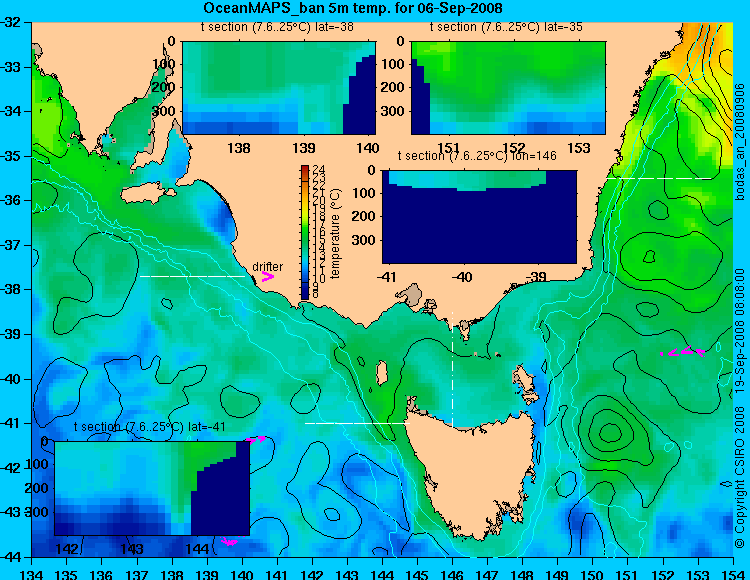Click King Island in western Bass Strait
The width and height of the screenshot is (750, 580).
[382, 373]
